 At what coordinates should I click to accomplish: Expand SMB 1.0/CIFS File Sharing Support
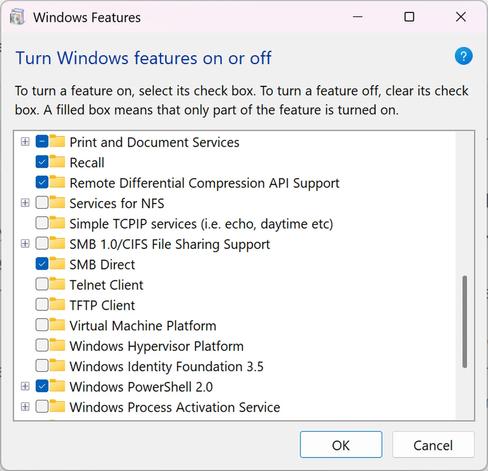click(25, 244)
